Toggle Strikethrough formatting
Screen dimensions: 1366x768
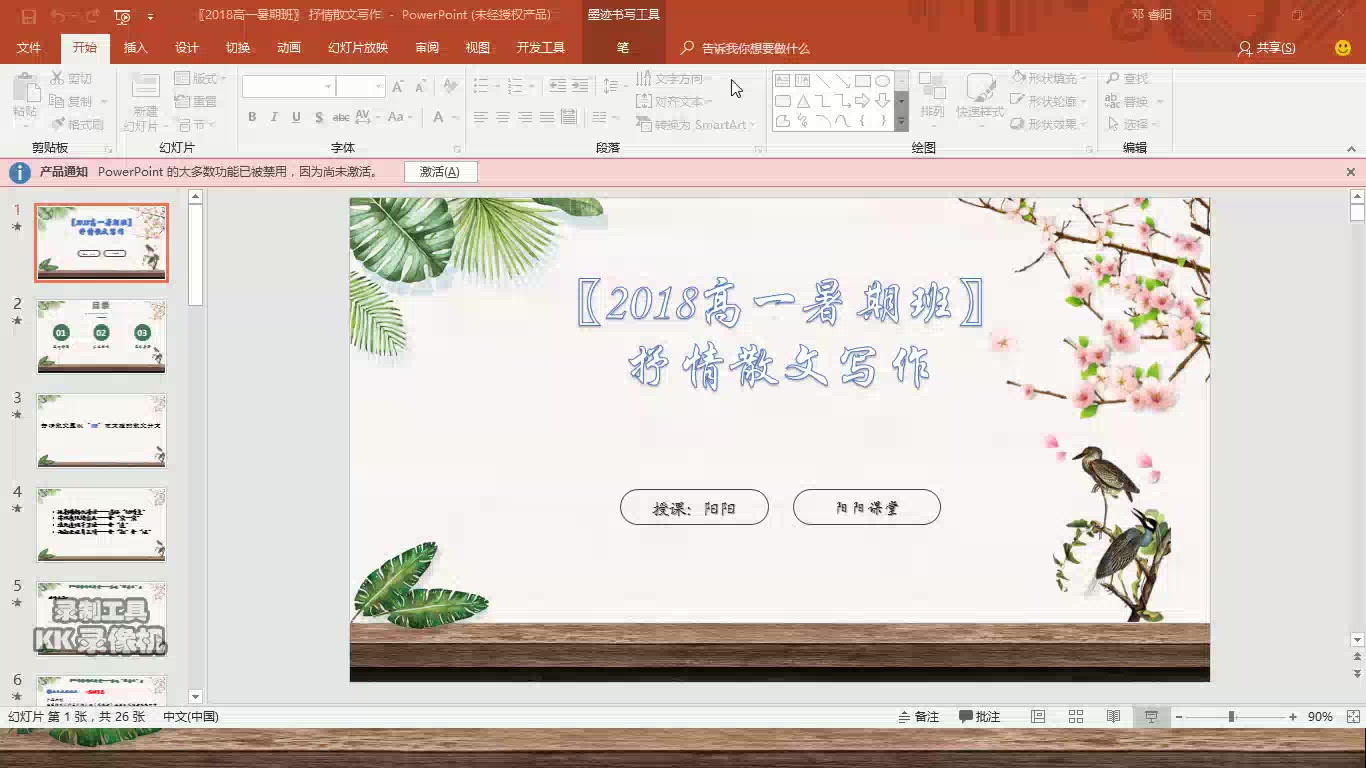[341, 117]
